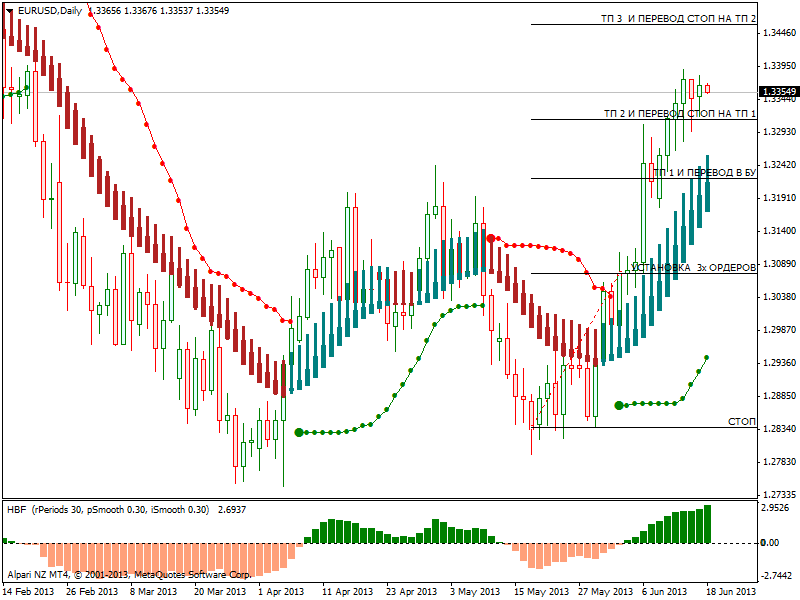Click the 1.30890 price scale value
This screenshot has height=600, width=800.
point(779,264)
